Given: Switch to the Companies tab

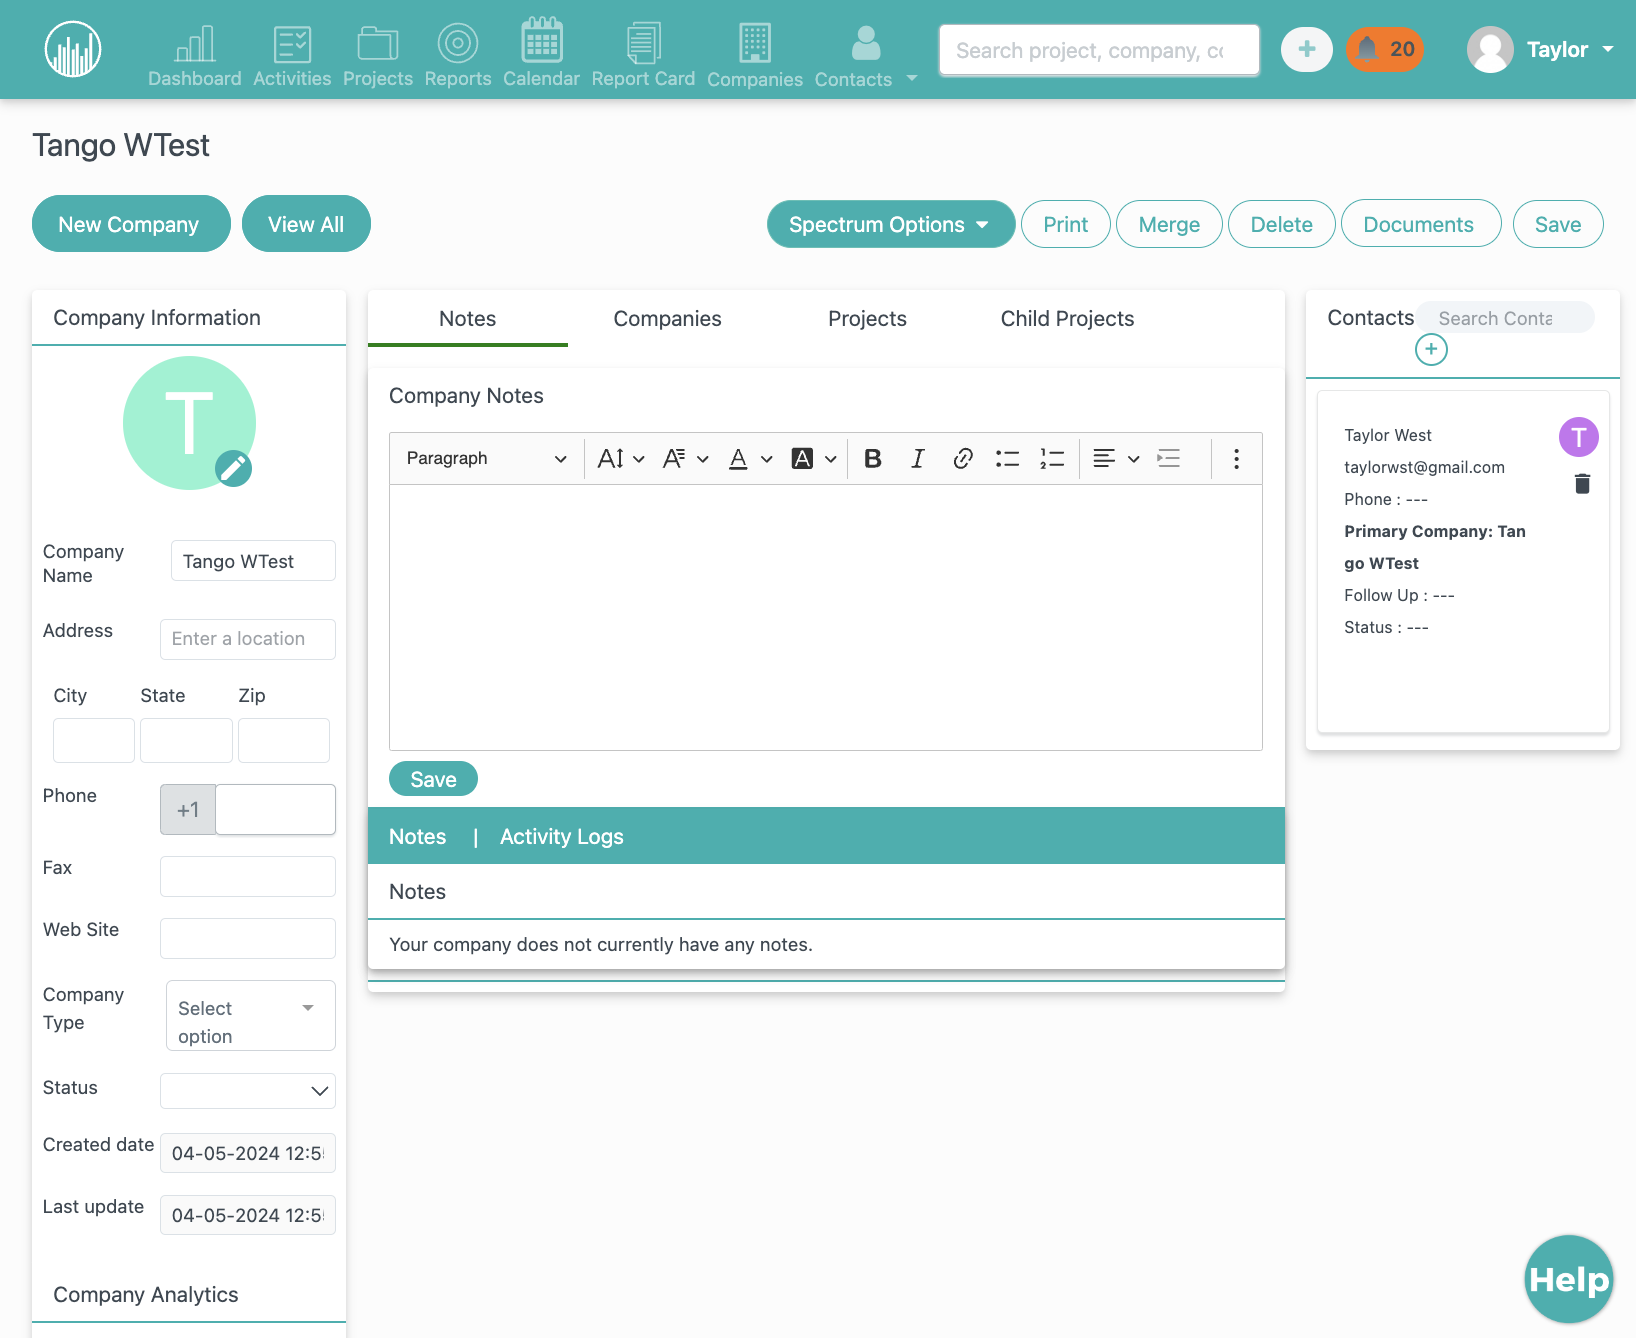Looking at the screenshot, I should click(x=667, y=319).
